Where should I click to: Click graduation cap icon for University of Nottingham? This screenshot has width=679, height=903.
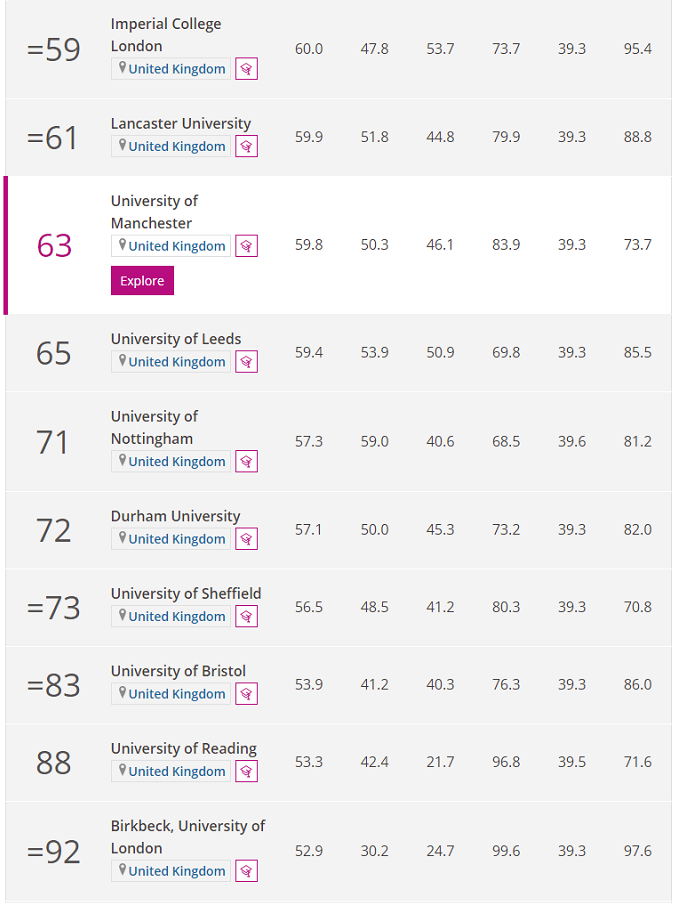tap(246, 462)
